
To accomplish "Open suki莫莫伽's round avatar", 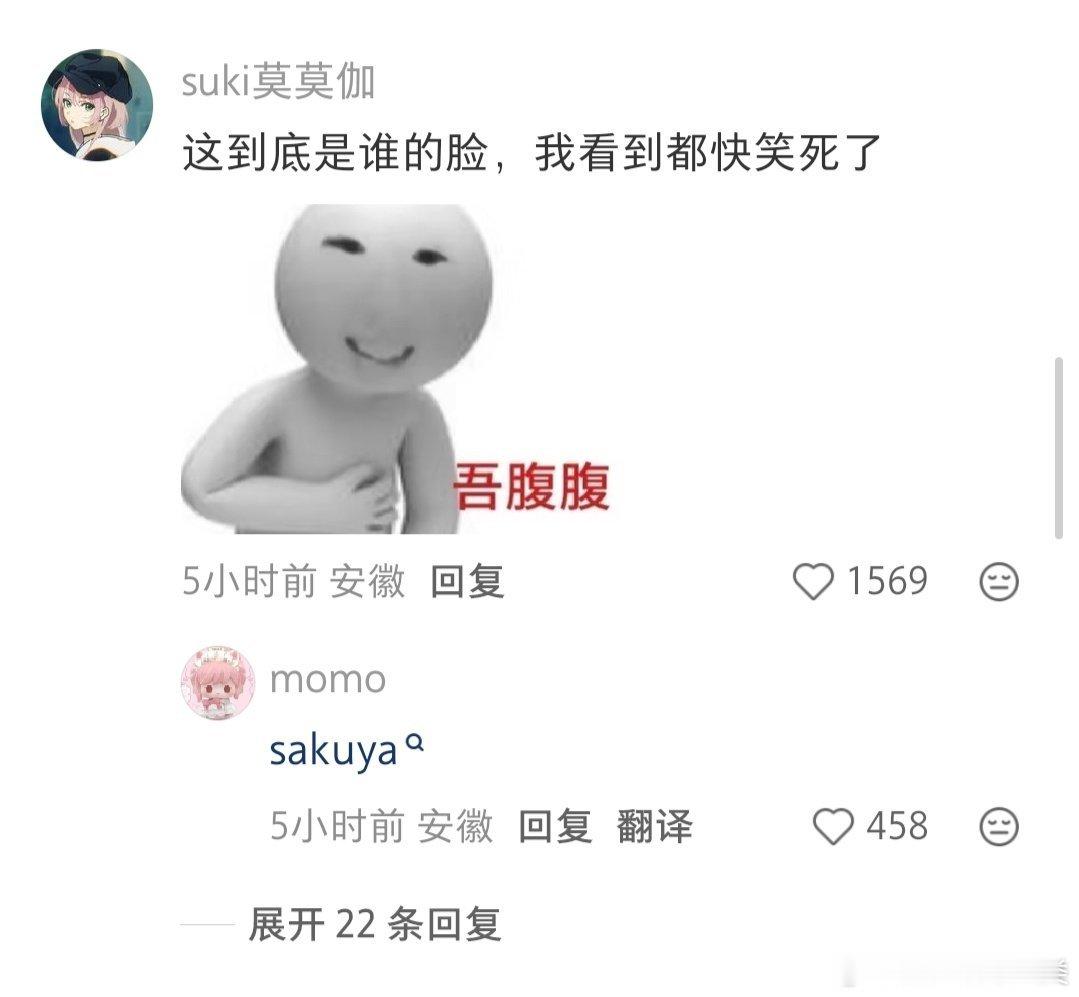I will (97, 104).
